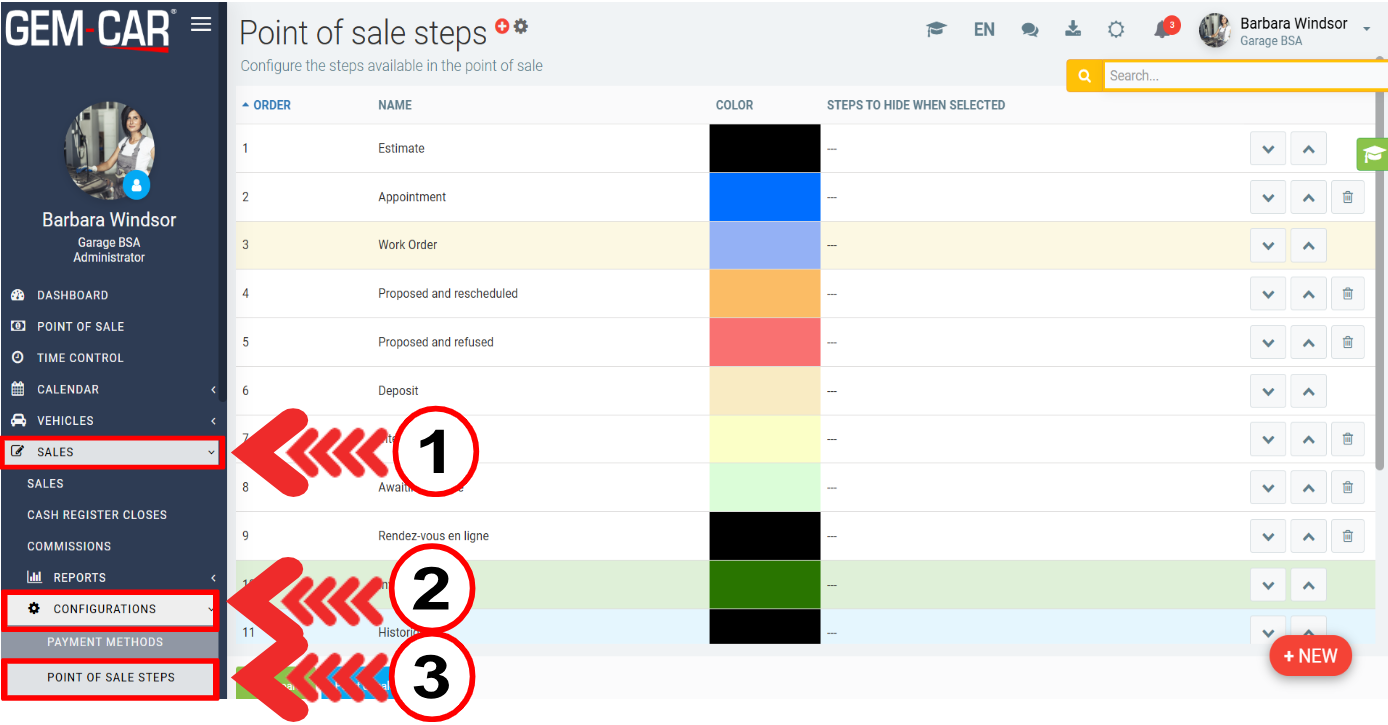Image resolution: width=1388 pixels, height=725 pixels.
Task: Open the graduation cap training icon in header
Action: (936, 30)
